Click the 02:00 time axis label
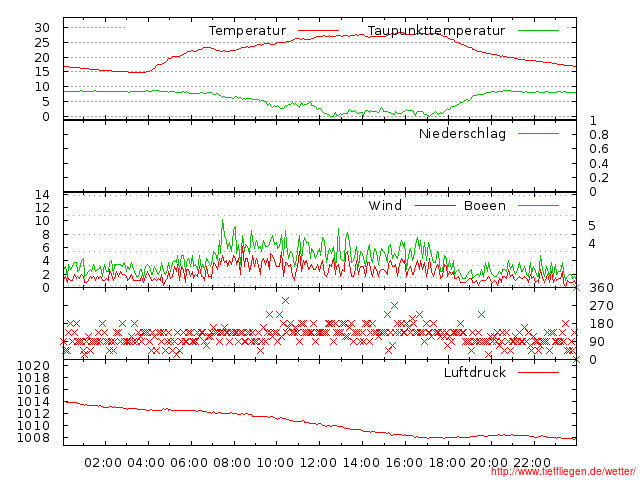 tap(103, 463)
